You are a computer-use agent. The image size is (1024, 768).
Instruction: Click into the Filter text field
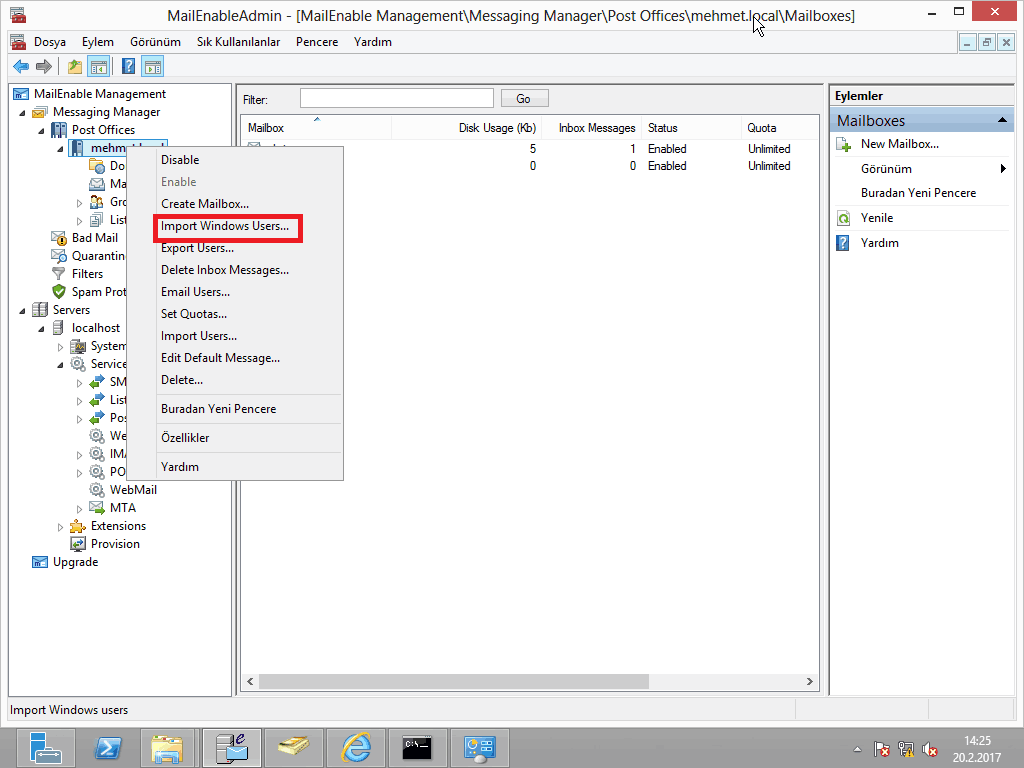[396, 99]
